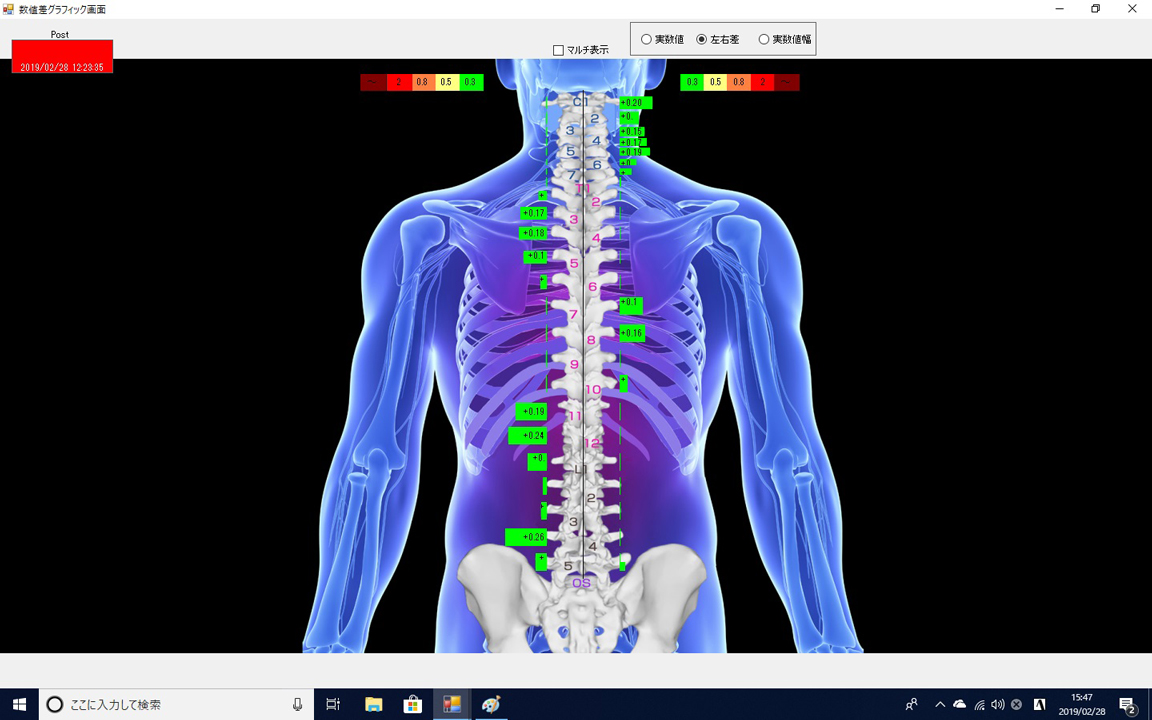Click the right legend red 2 swatch
Image resolution: width=1152 pixels, height=720 pixels.
pos(763,82)
